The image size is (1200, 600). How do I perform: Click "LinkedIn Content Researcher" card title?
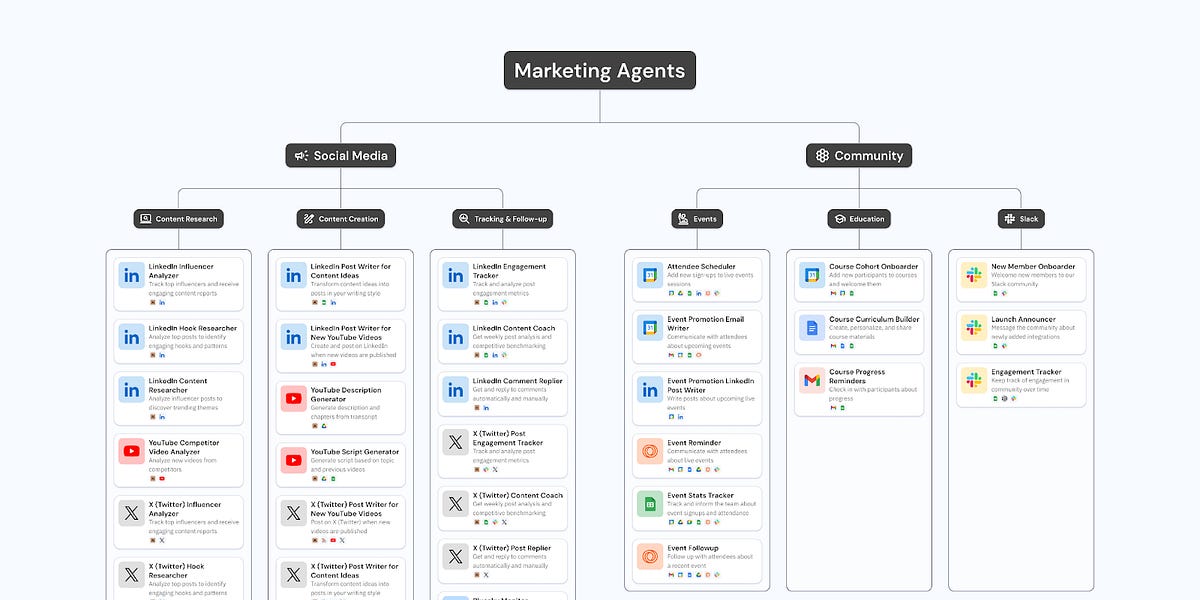click(x=178, y=385)
